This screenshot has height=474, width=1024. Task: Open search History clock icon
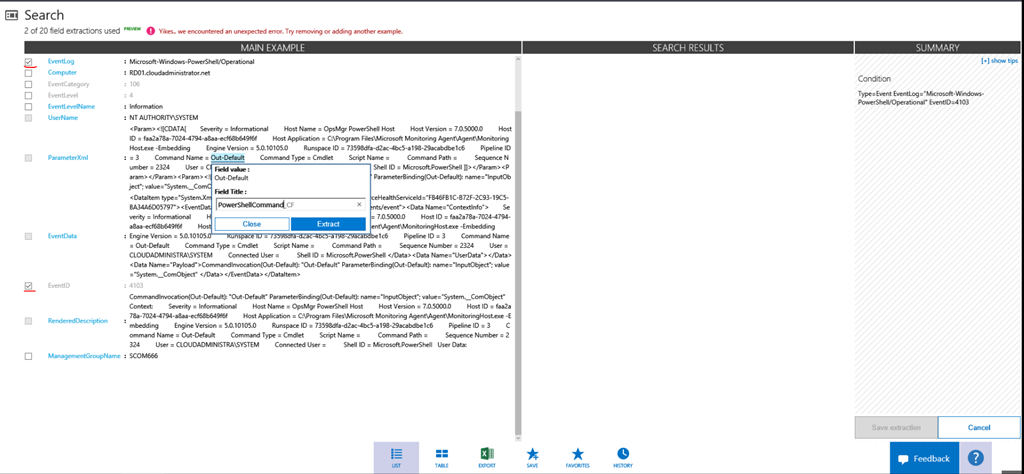pos(623,456)
